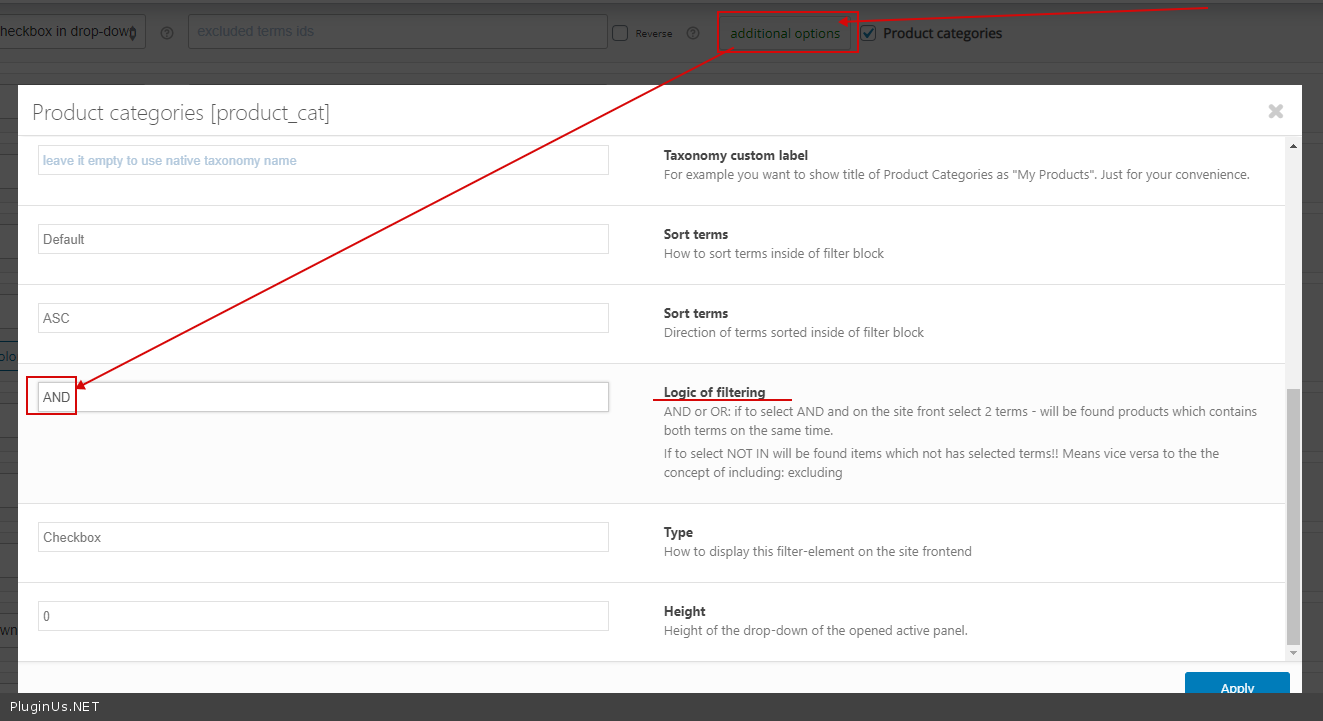Expand the Logic of filtering AND dropdown
1323x721 pixels.
pos(323,397)
